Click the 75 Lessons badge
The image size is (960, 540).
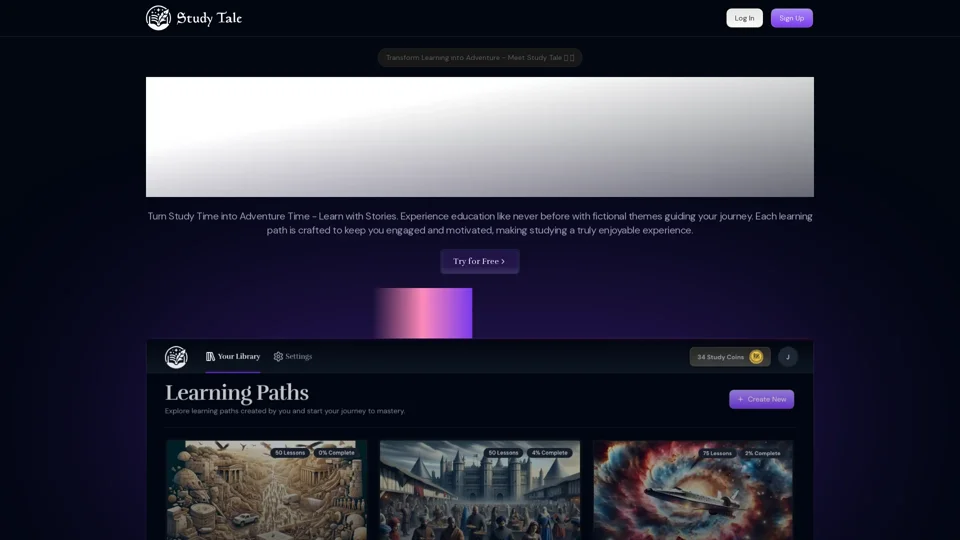click(717, 454)
